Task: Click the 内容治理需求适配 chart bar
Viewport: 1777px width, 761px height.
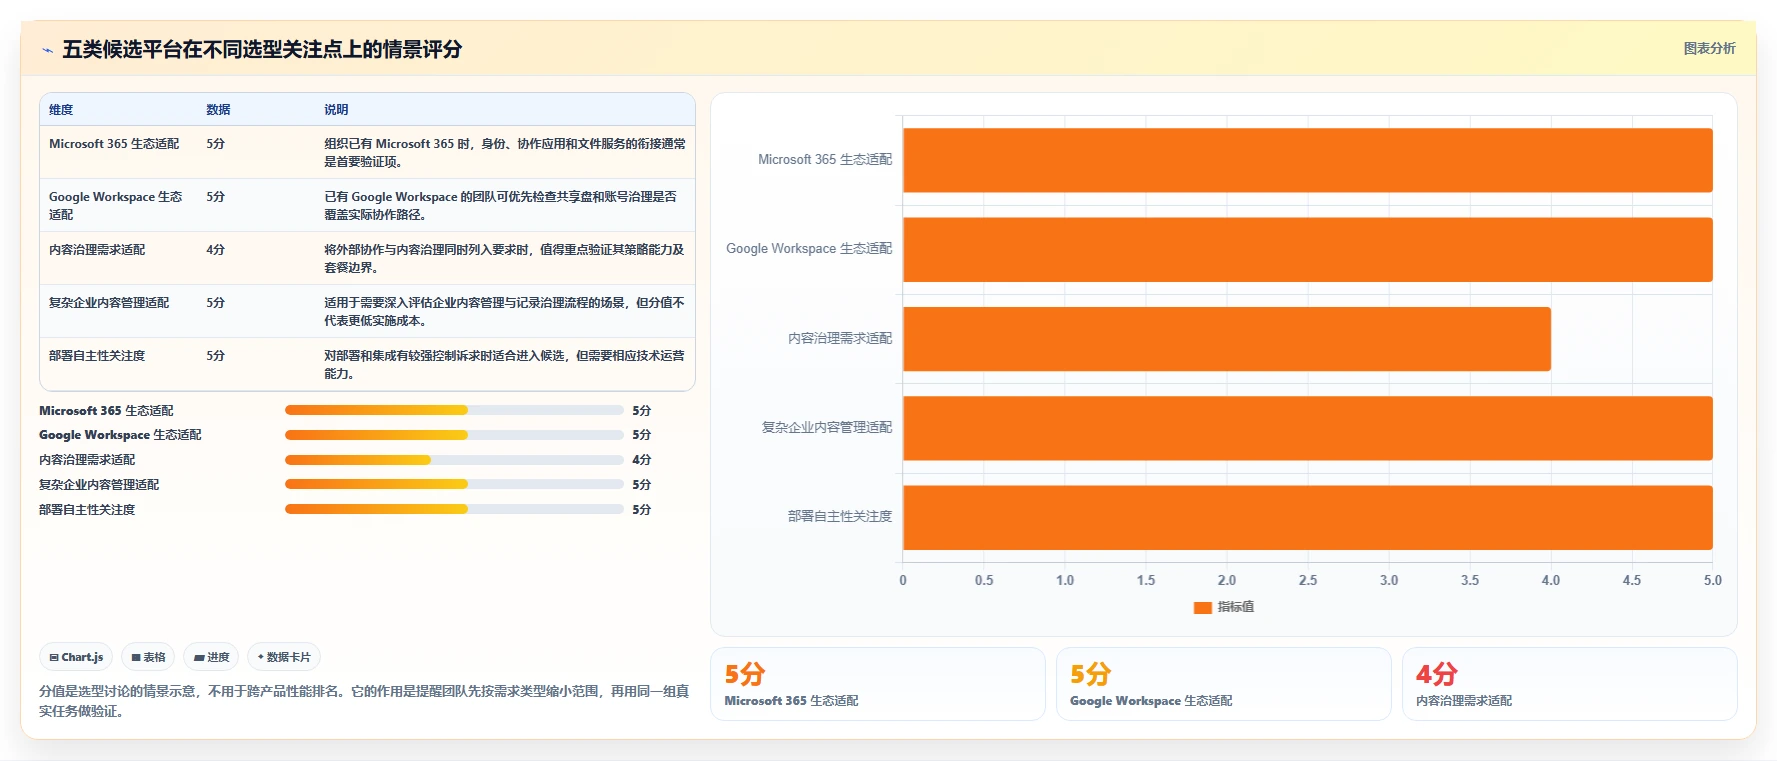Action: [x=1227, y=339]
